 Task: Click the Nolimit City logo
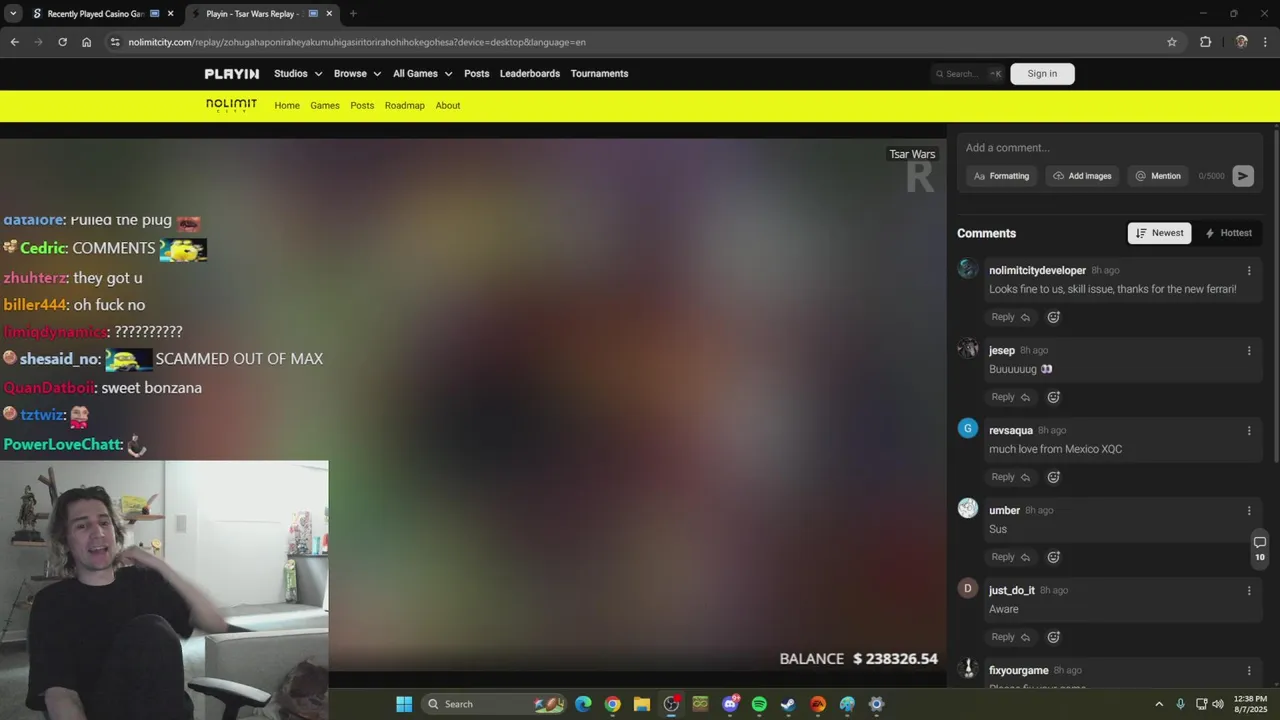[x=232, y=105]
